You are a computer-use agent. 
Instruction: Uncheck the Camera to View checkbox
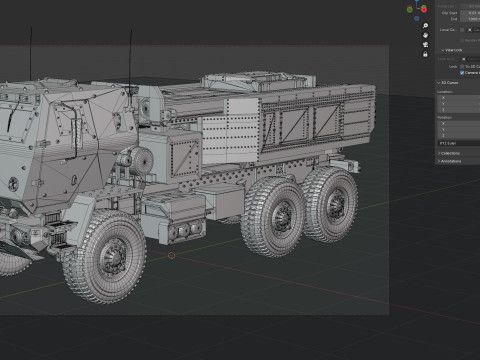pyautogui.click(x=462, y=73)
